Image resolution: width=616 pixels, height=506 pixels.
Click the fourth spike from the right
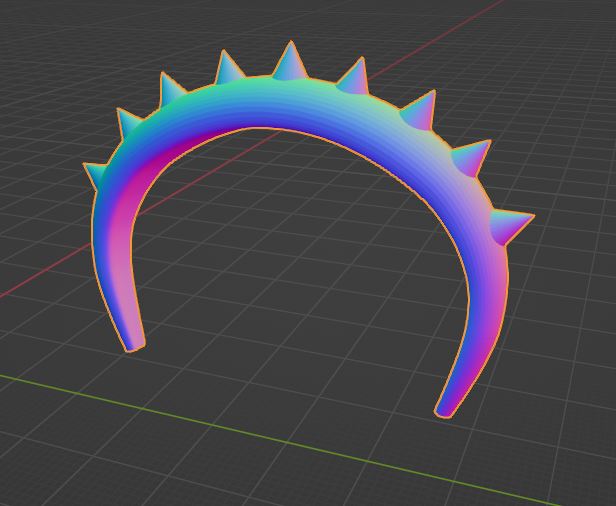pos(352,77)
